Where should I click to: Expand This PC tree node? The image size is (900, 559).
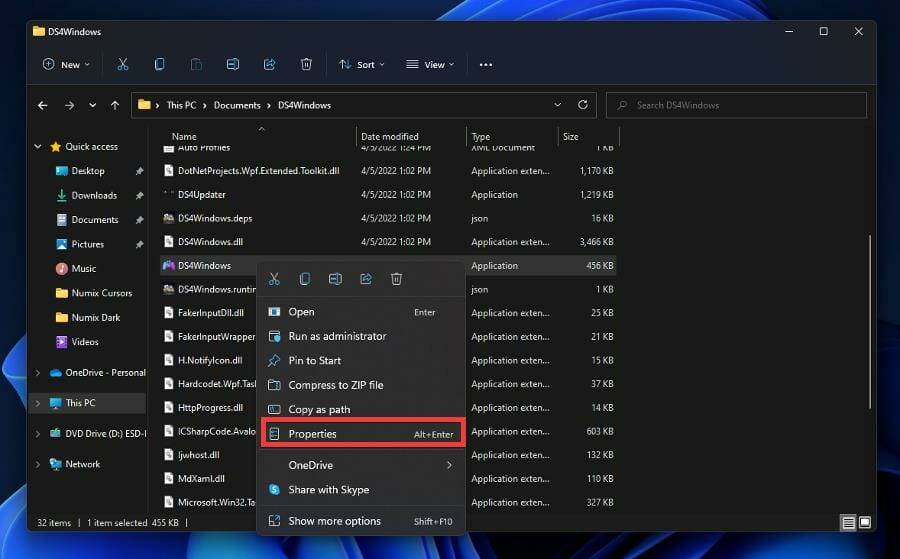click(38, 403)
